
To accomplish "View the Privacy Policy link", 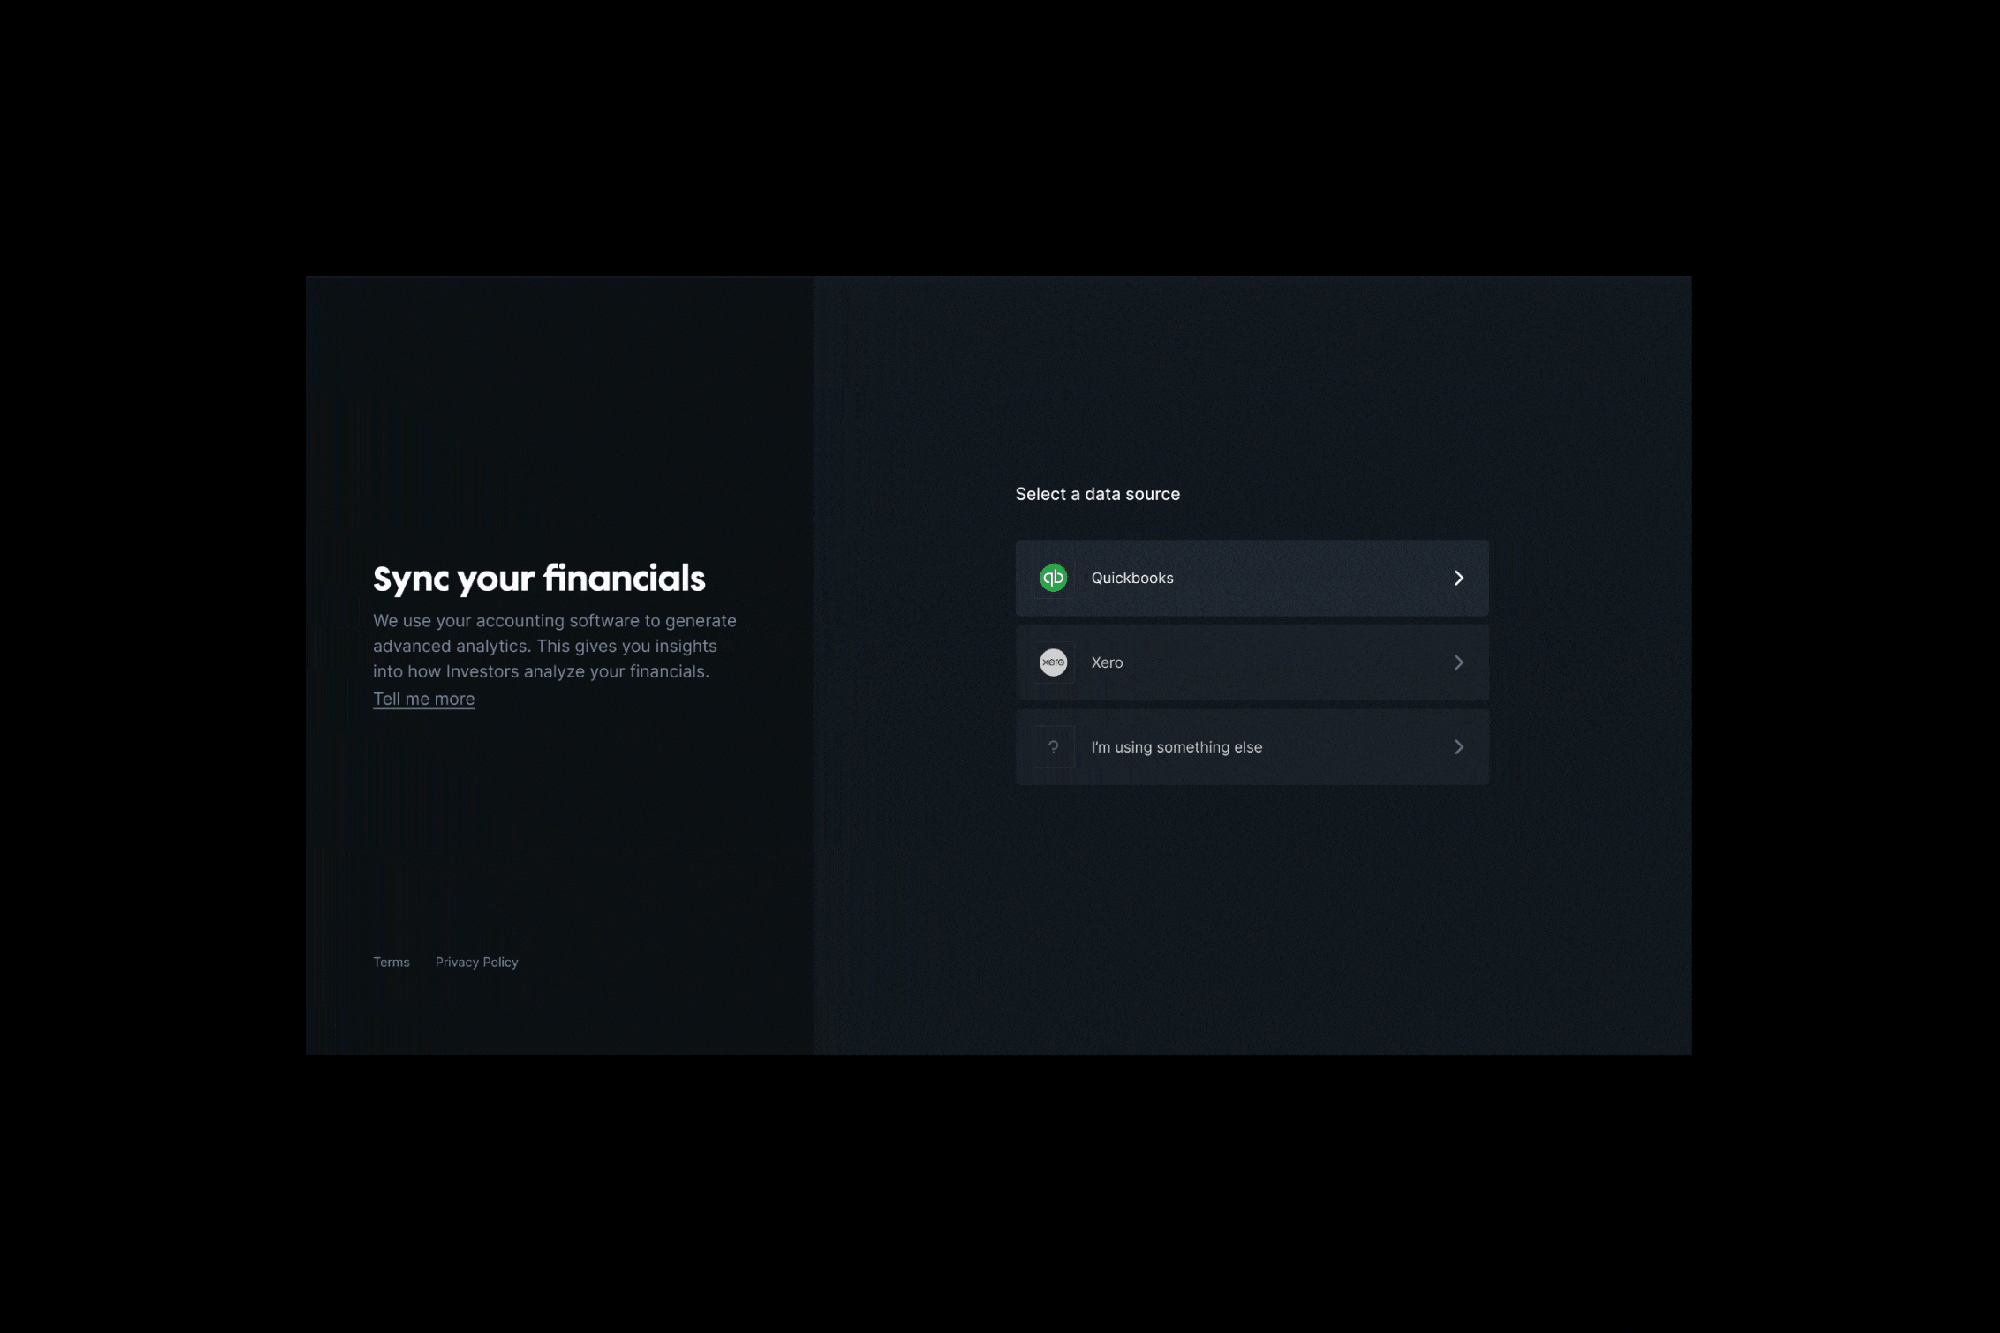I will point(477,962).
